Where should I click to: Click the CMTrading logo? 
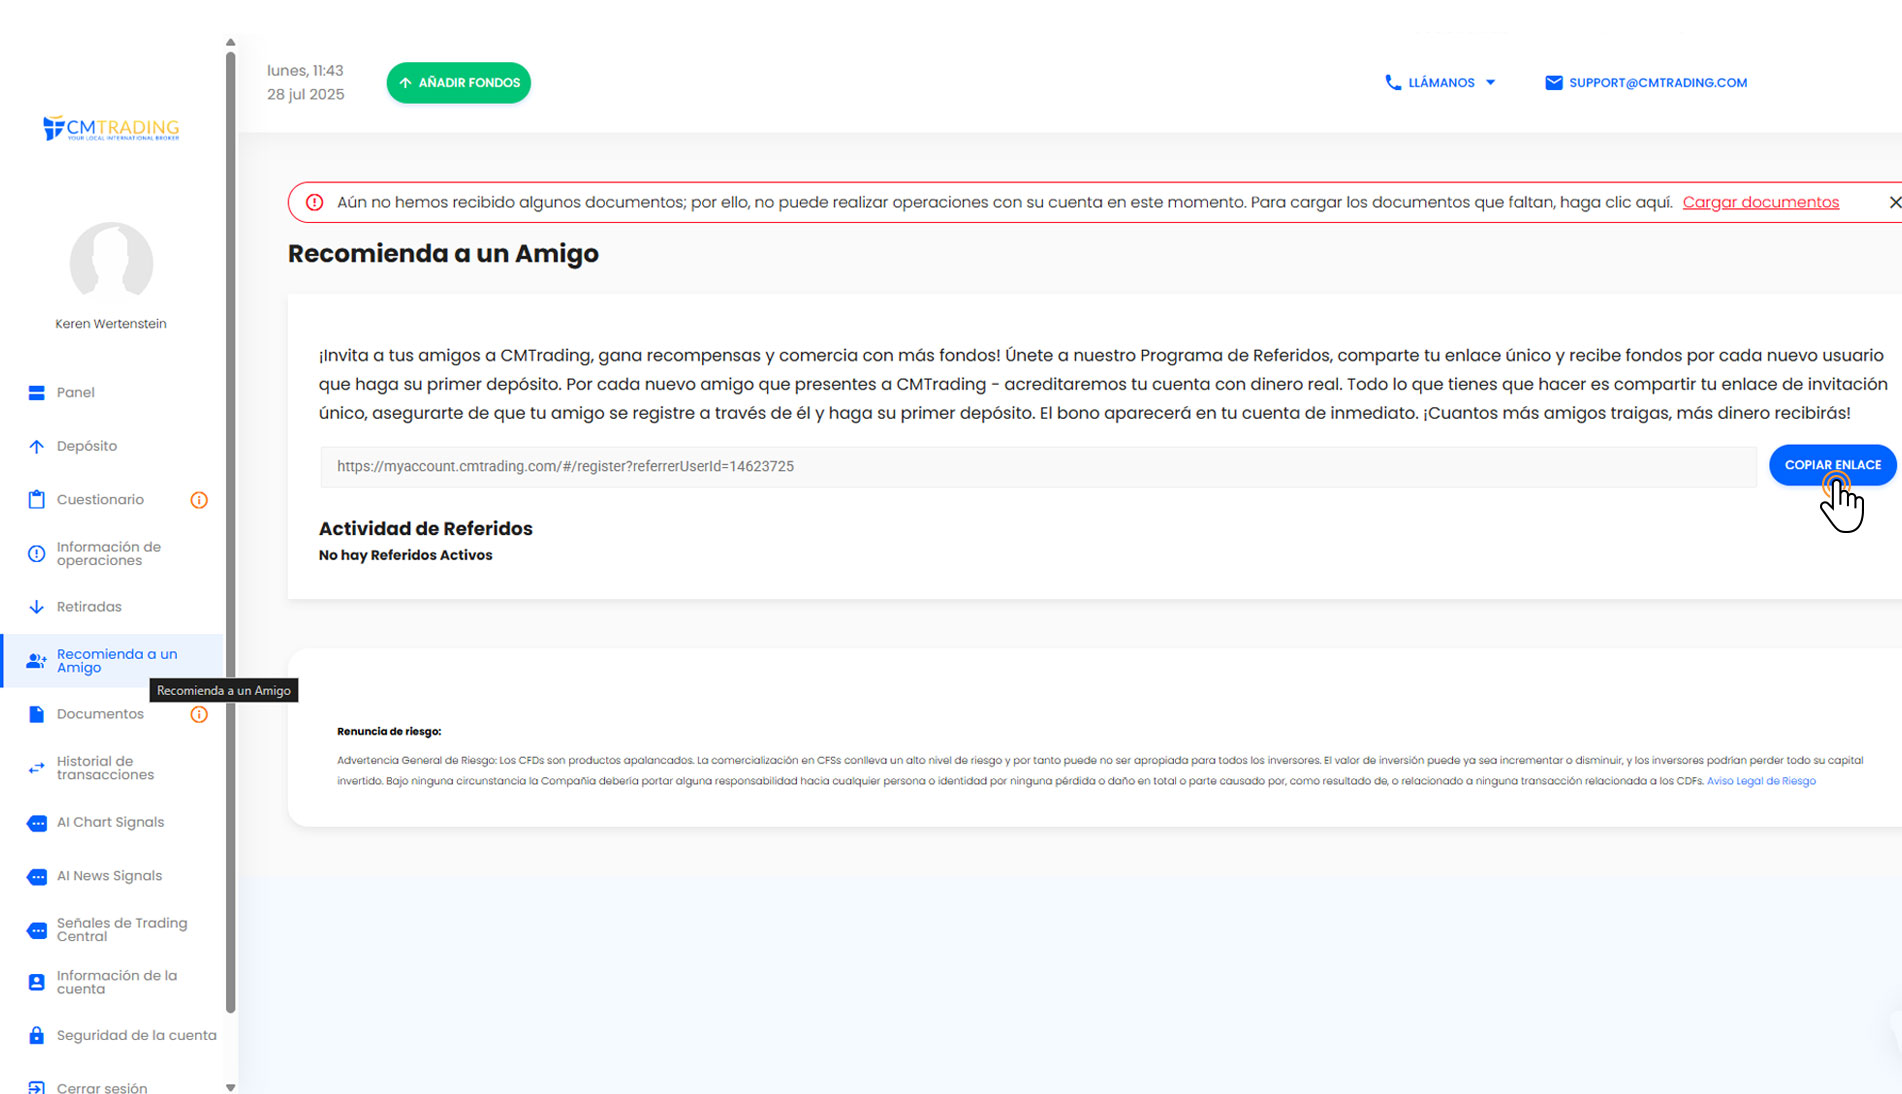111,128
